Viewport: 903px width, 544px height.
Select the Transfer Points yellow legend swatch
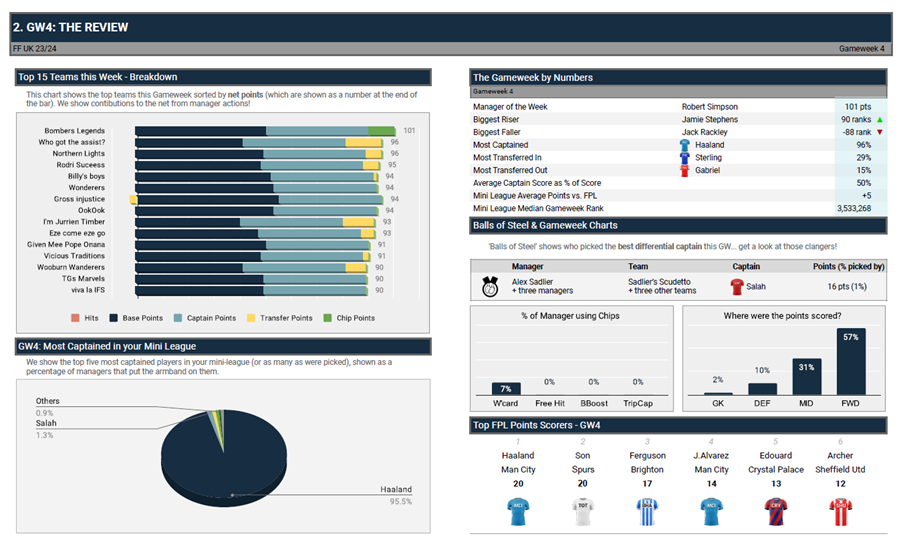point(253,318)
